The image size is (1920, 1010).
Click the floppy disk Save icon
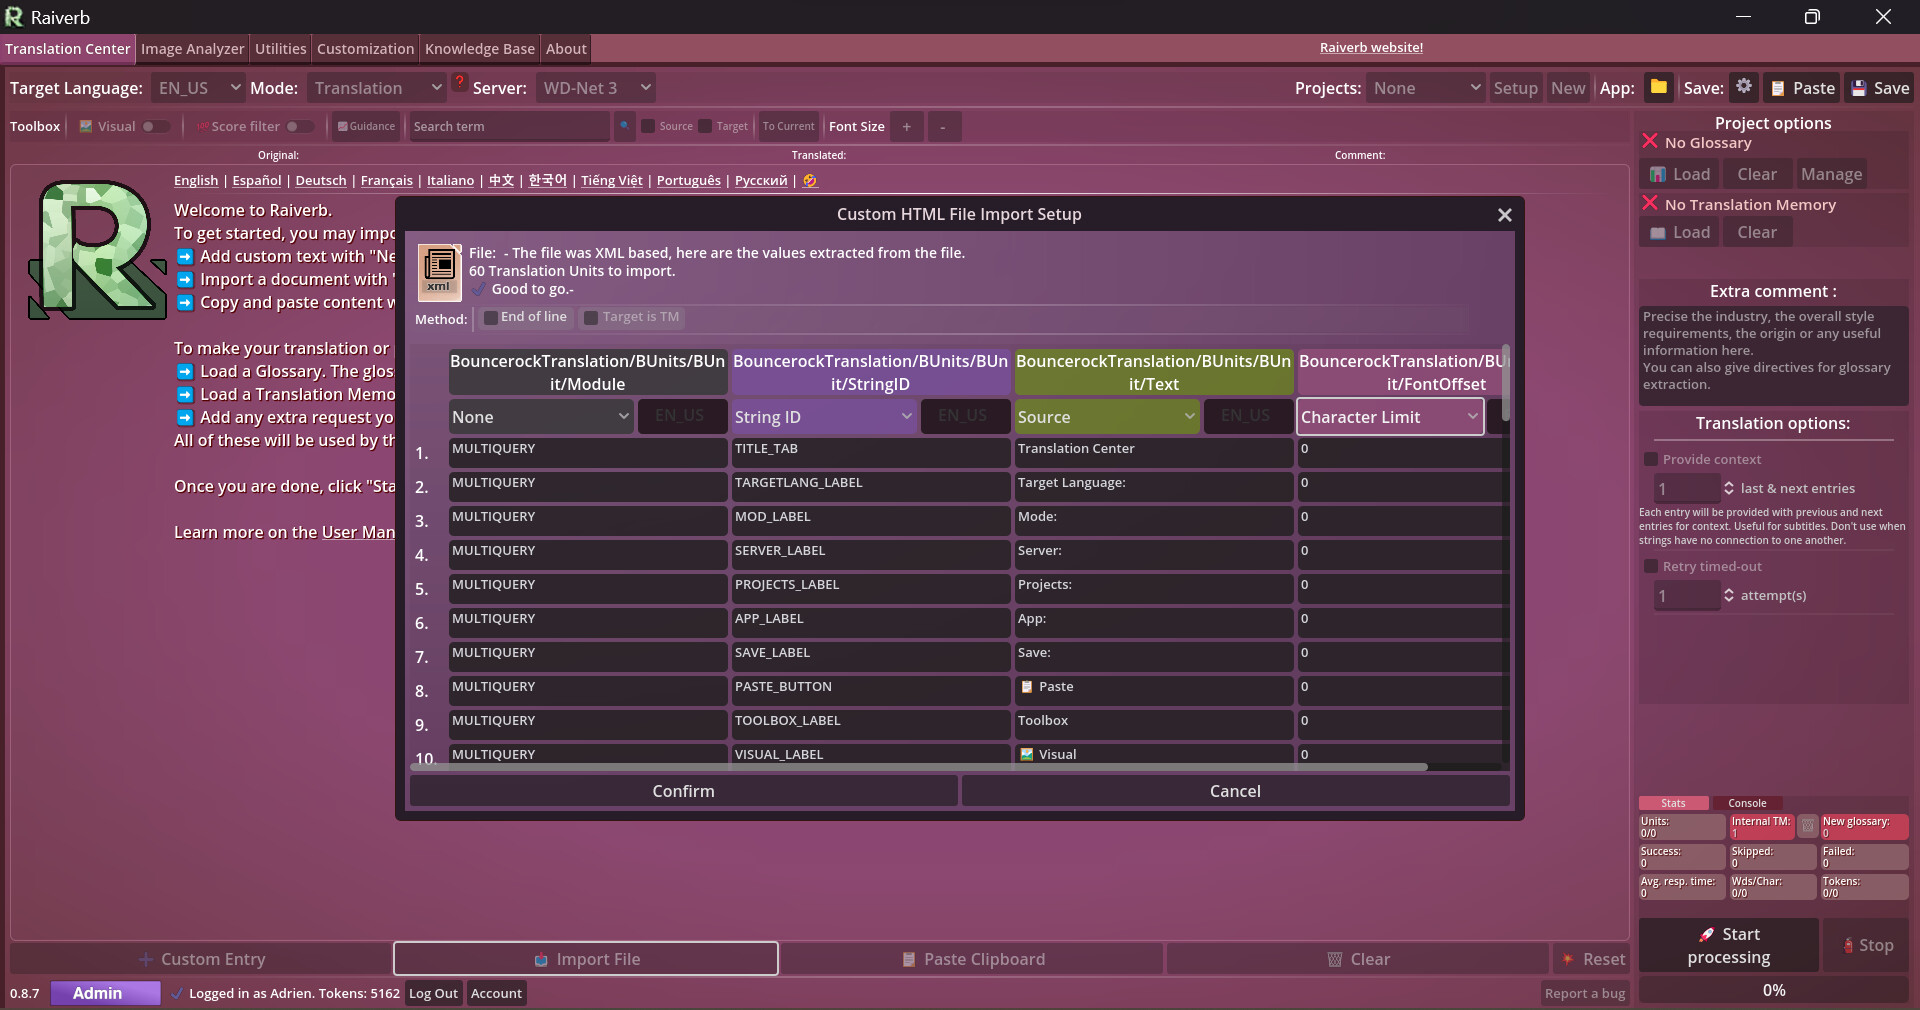click(1859, 88)
